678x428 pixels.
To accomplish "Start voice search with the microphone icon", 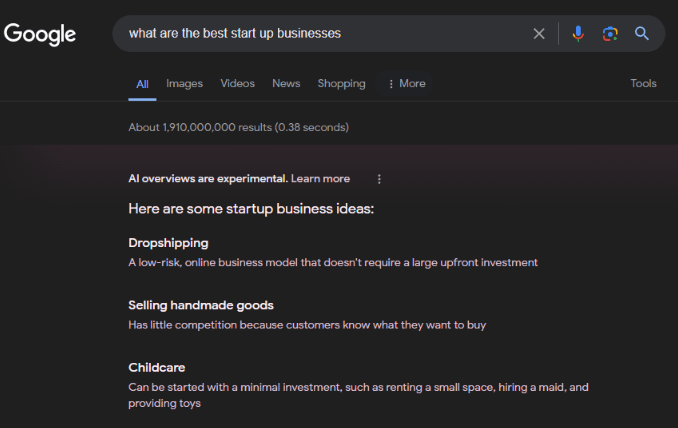I will tap(578, 34).
